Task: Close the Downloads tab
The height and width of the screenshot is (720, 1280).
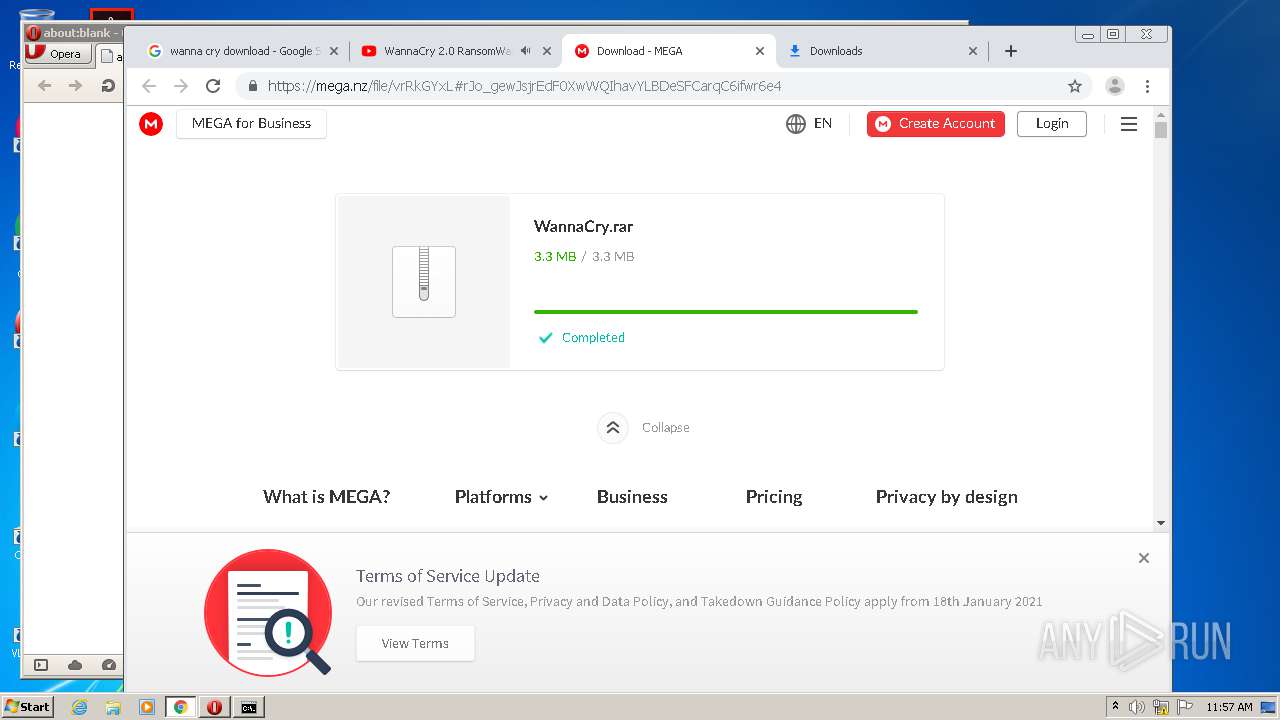Action: (x=973, y=51)
